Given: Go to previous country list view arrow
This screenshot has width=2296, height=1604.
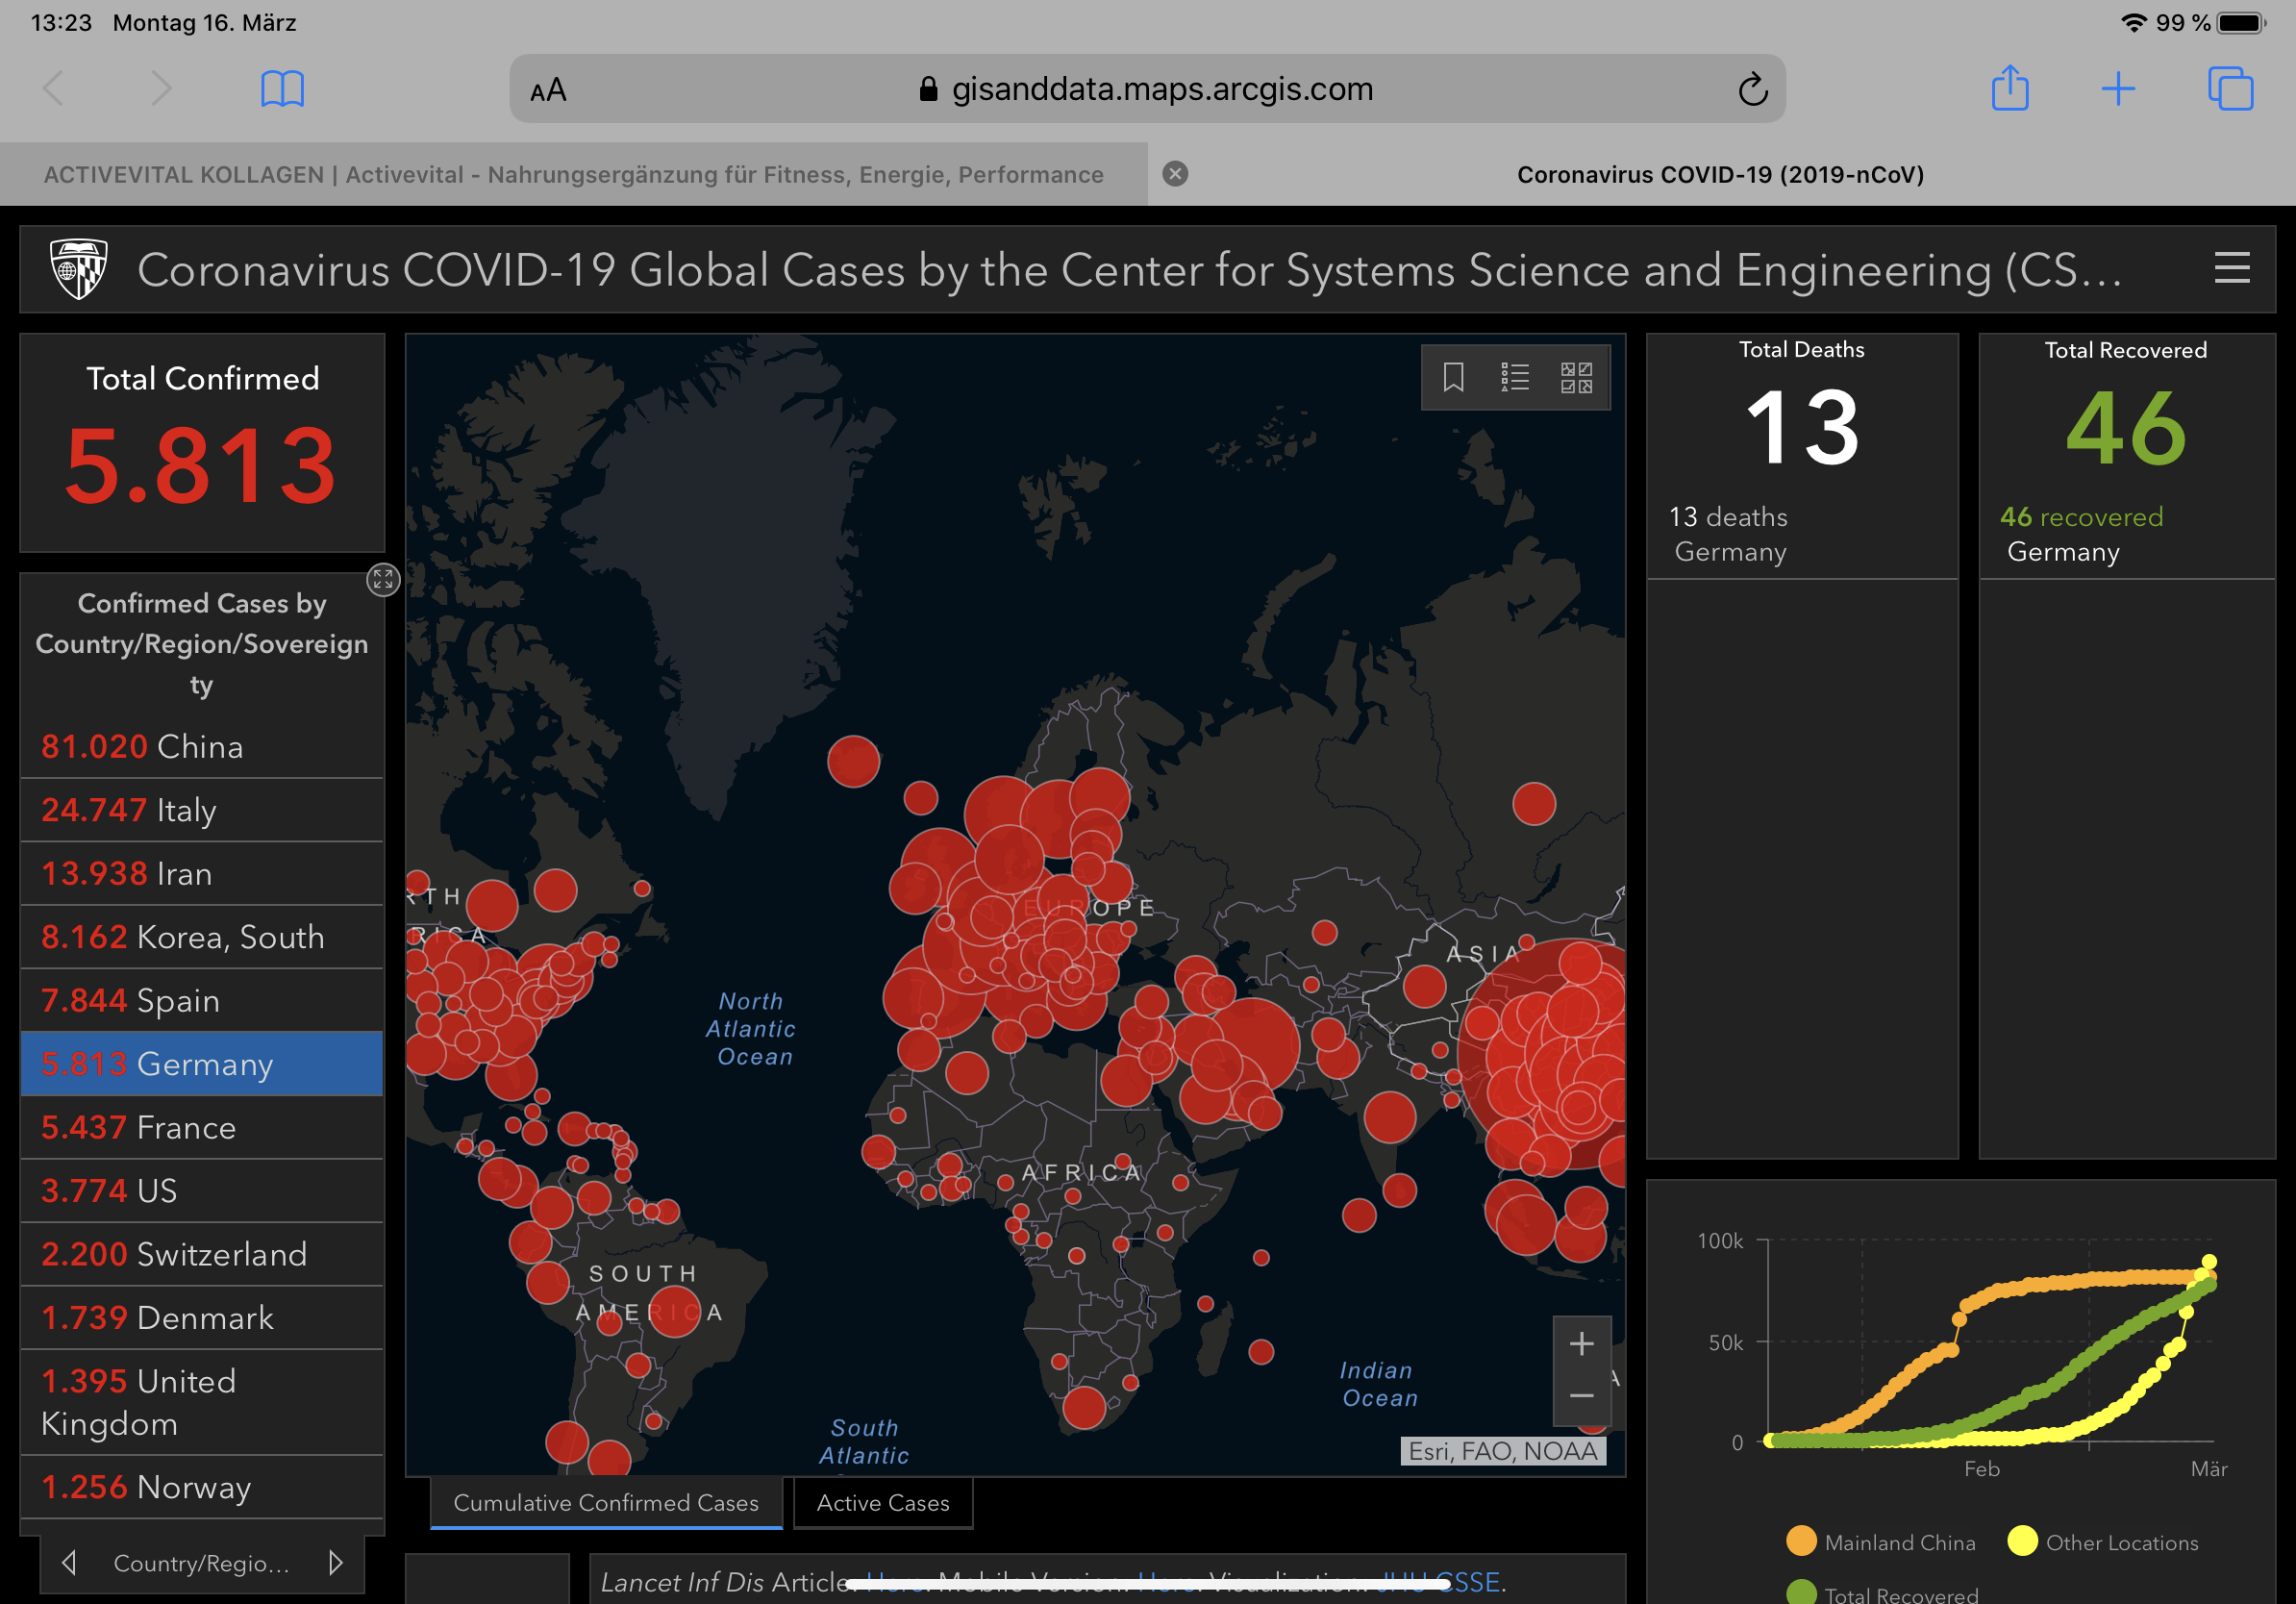Looking at the screenshot, I should pyautogui.click(x=69, y=1562).
